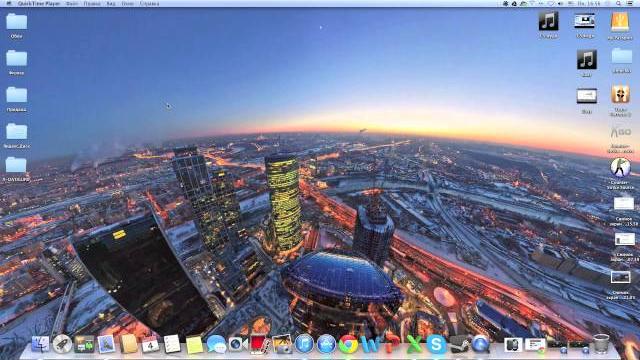Open the QuickTime Player application menu

click(x=39, y=3)
